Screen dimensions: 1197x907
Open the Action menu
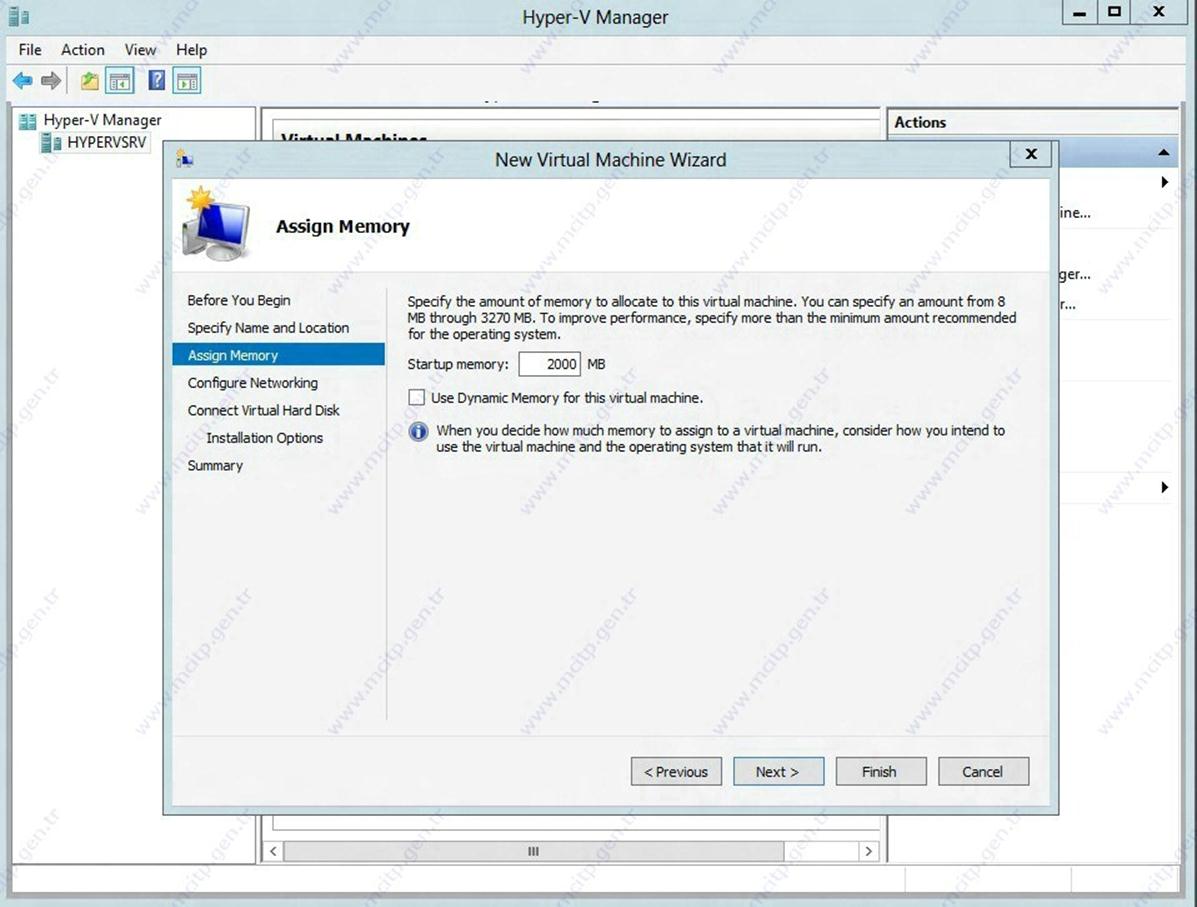tap(82, 50)
